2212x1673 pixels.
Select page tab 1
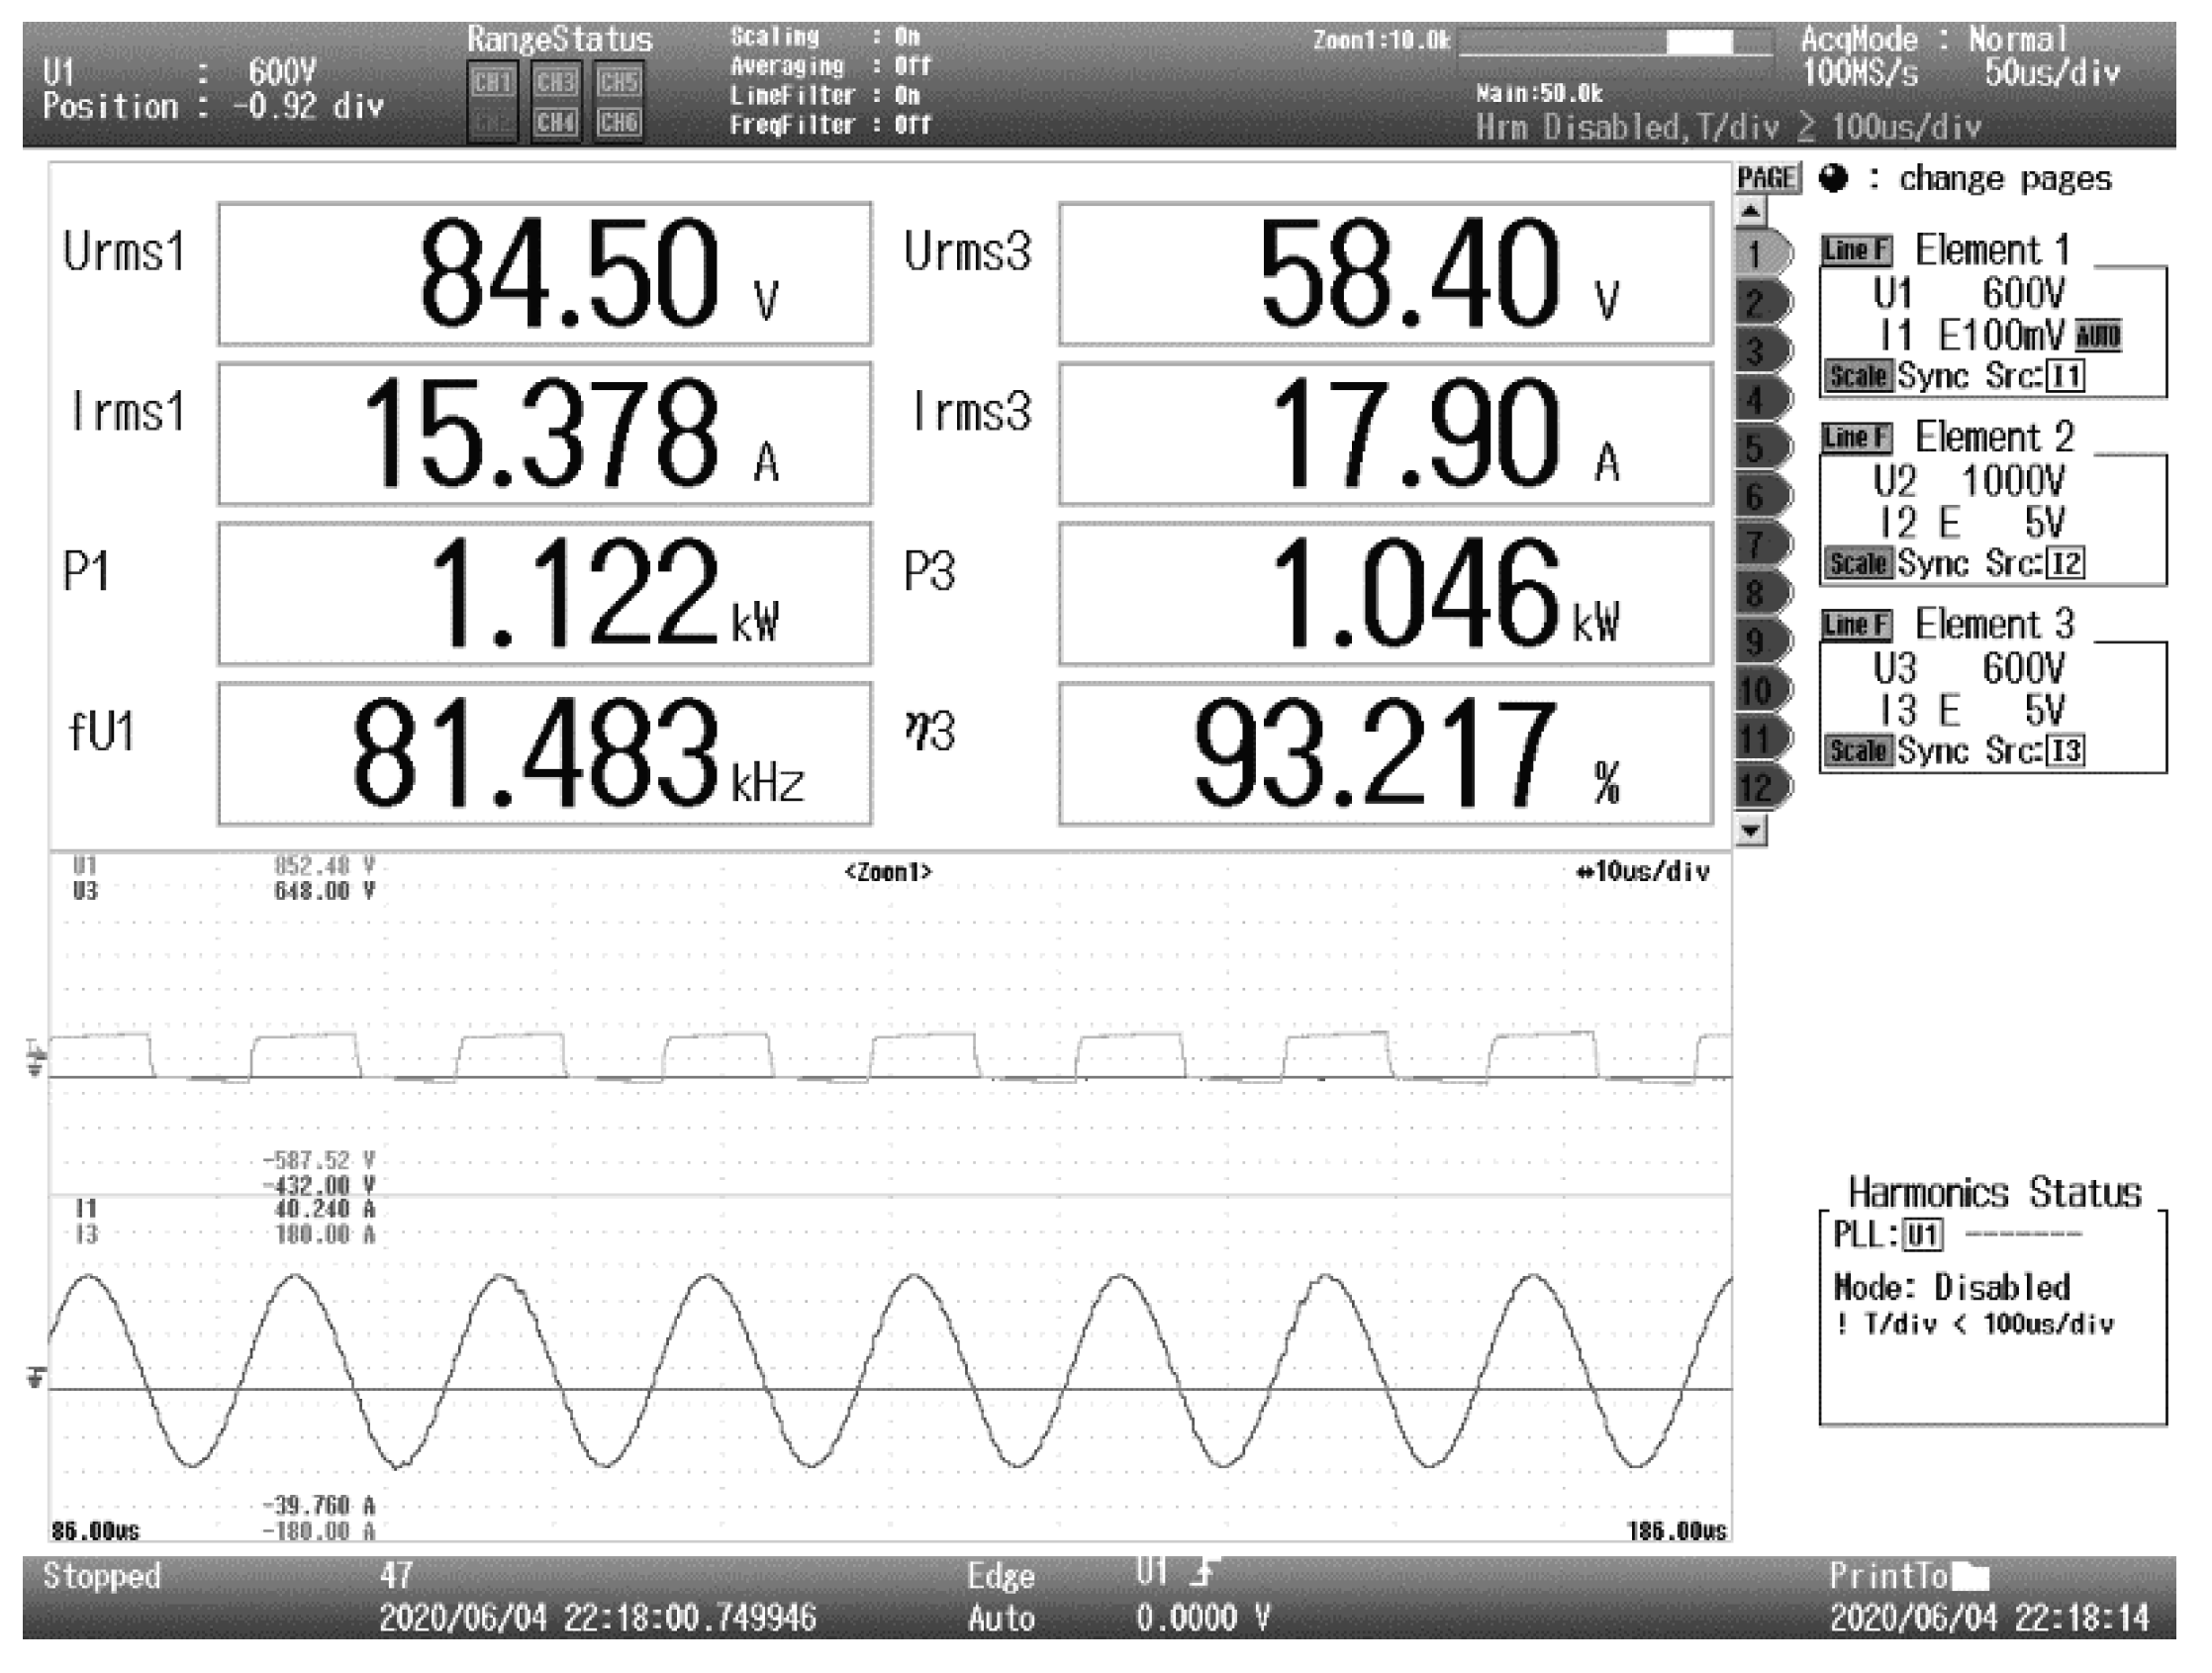[x=1764, y=254]
